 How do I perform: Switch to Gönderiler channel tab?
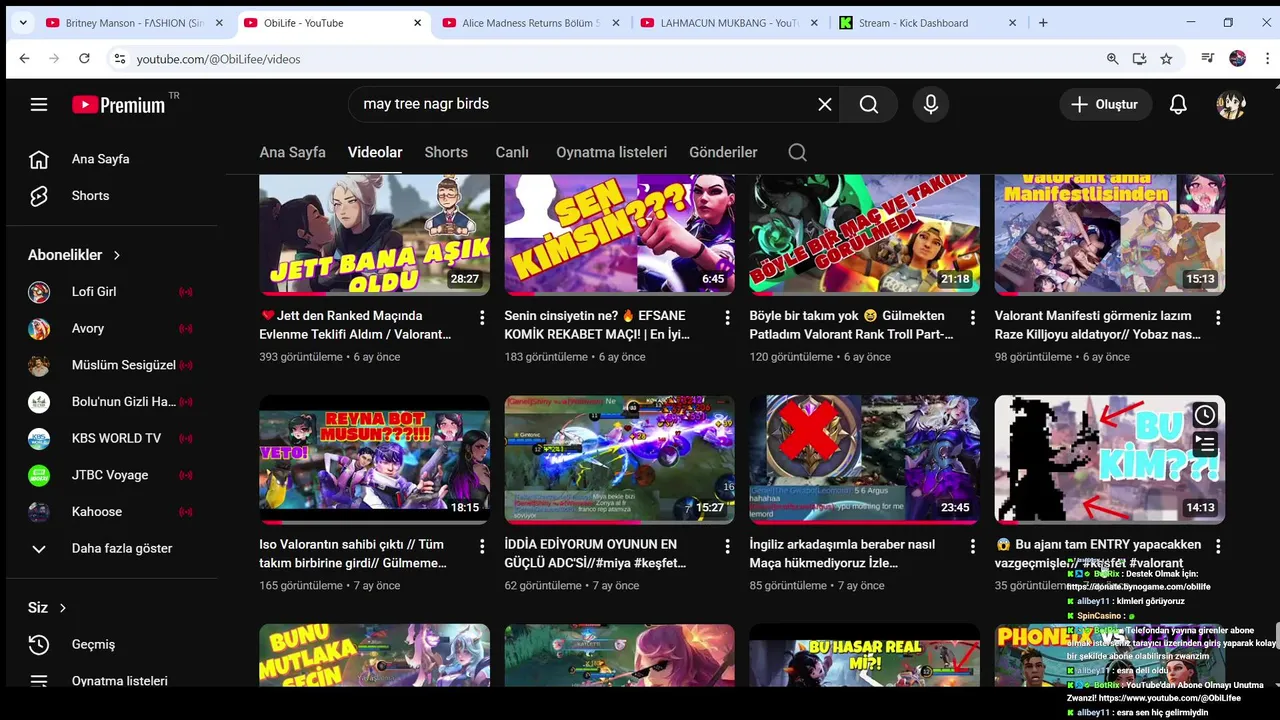(723, 152)
